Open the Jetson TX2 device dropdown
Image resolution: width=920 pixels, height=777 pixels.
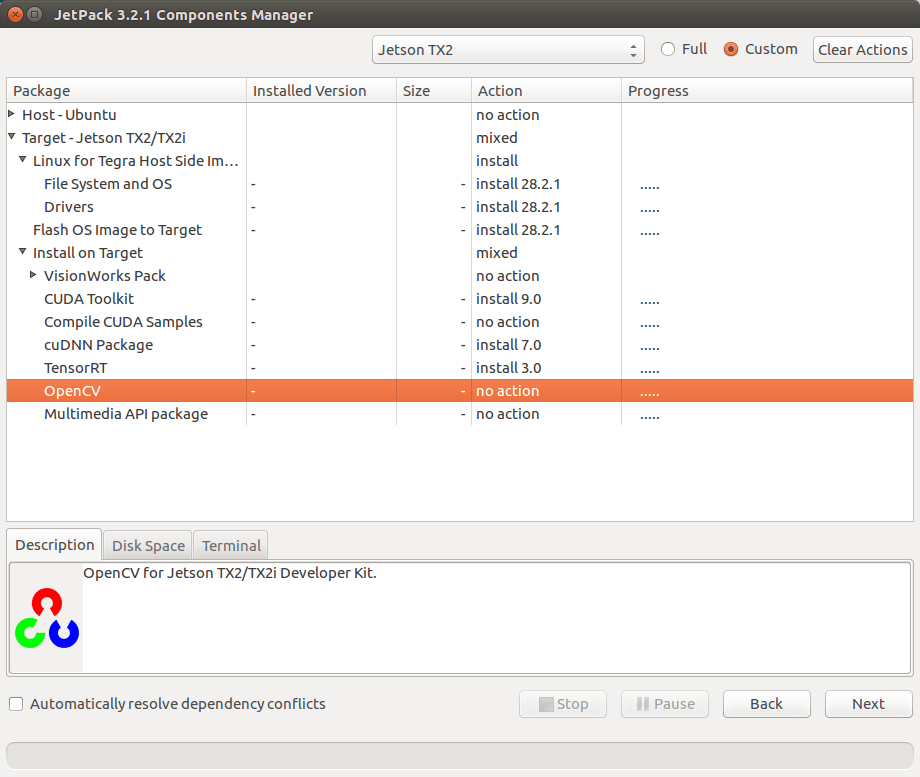[509, 49]
